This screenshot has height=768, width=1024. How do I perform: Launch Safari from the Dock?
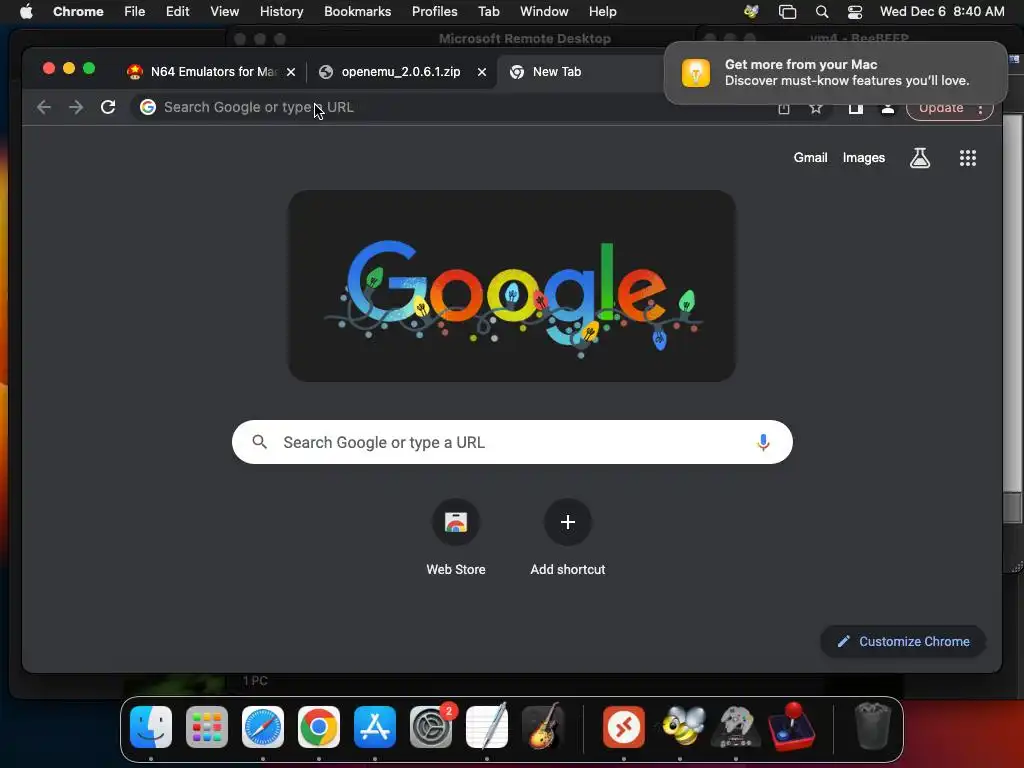(x=263, y=727)
